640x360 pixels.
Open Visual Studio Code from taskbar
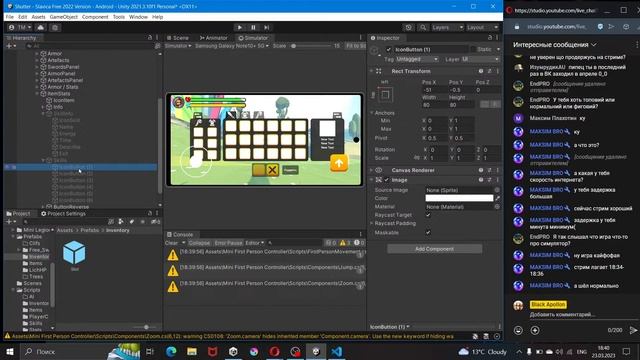(x=337, y=351)
